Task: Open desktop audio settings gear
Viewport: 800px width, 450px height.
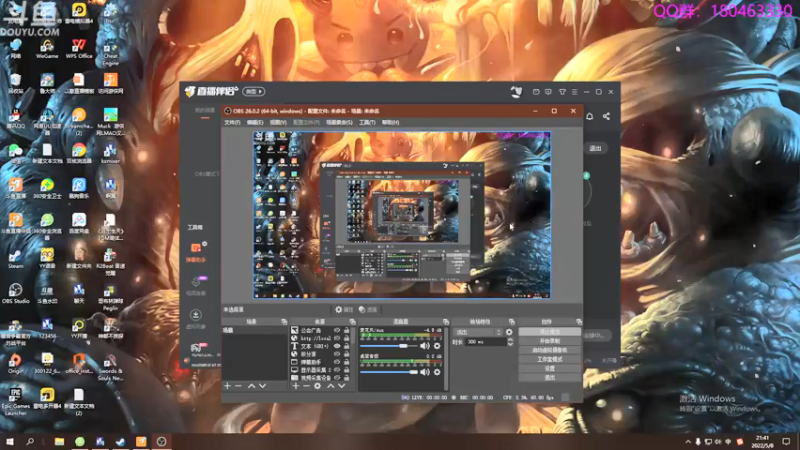Action: coord(437,372)
